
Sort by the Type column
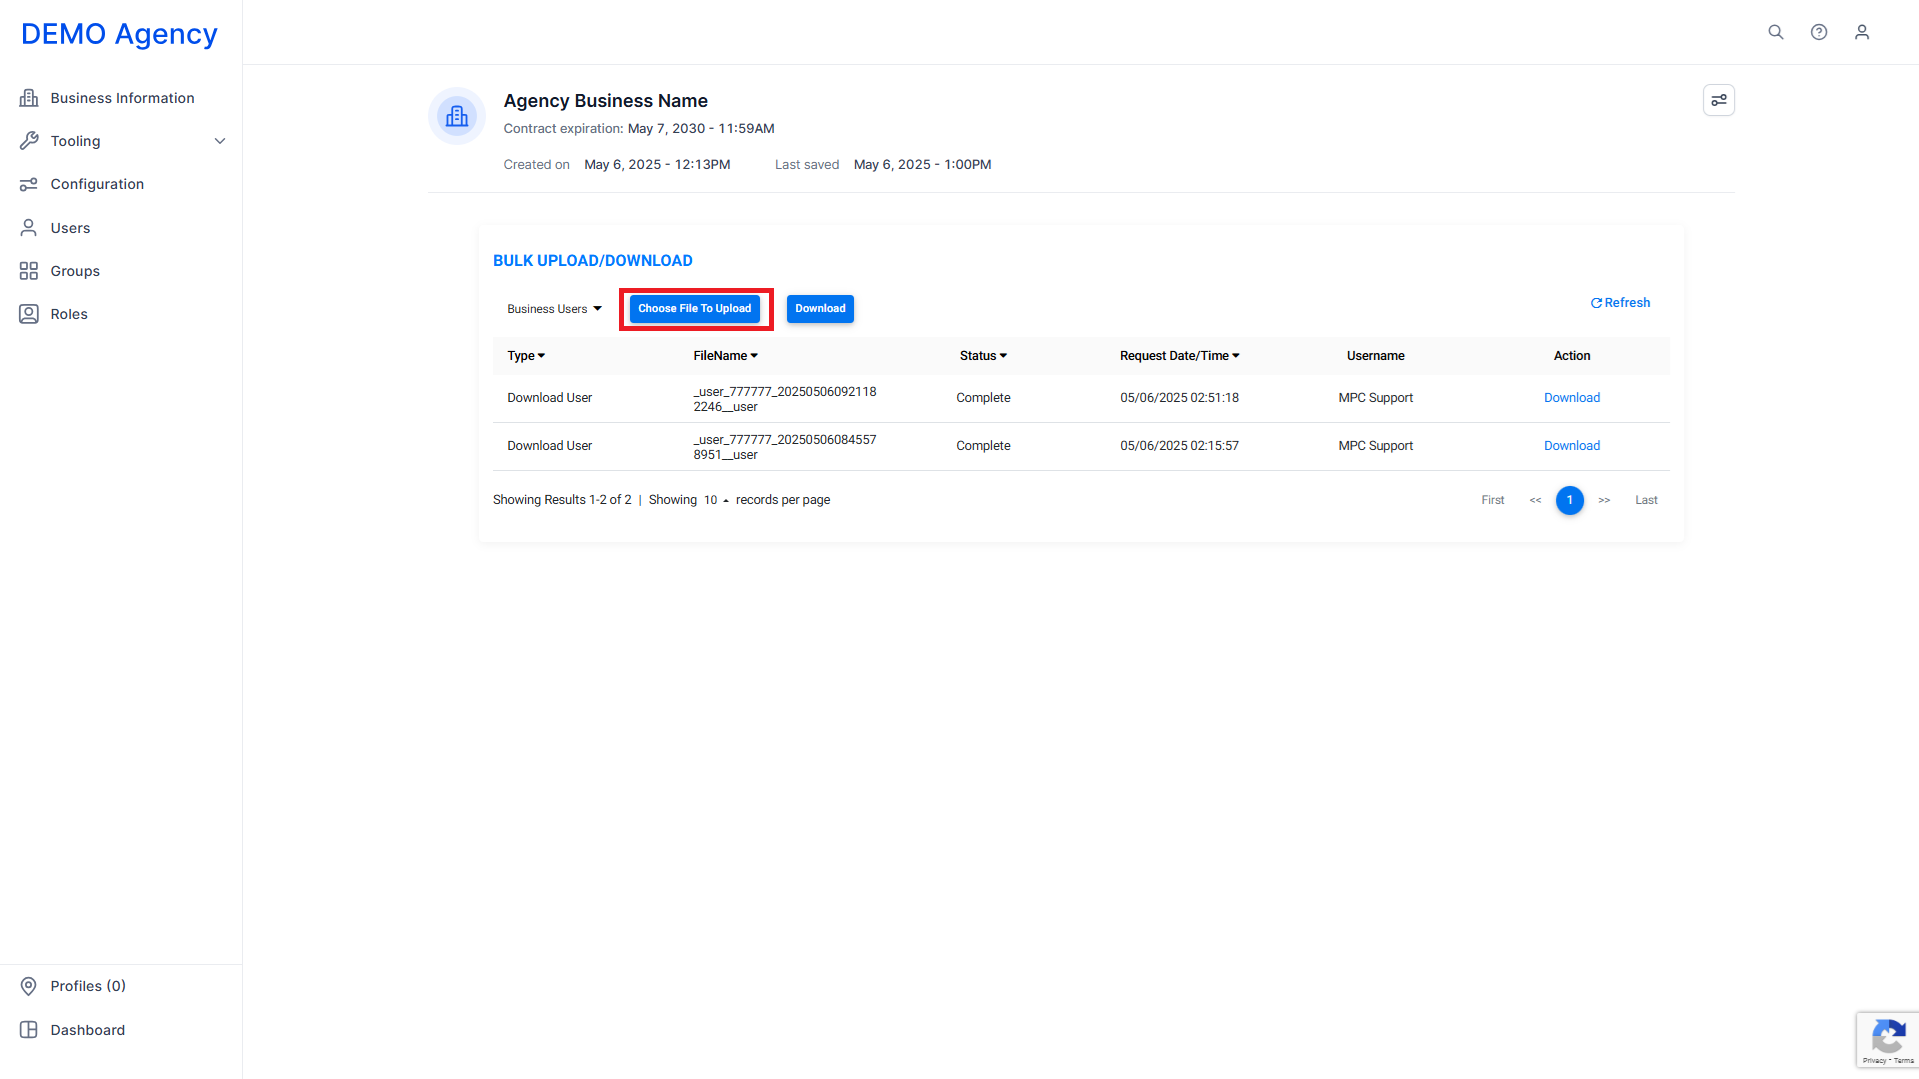pyautogui.click(x=526, y=356)
